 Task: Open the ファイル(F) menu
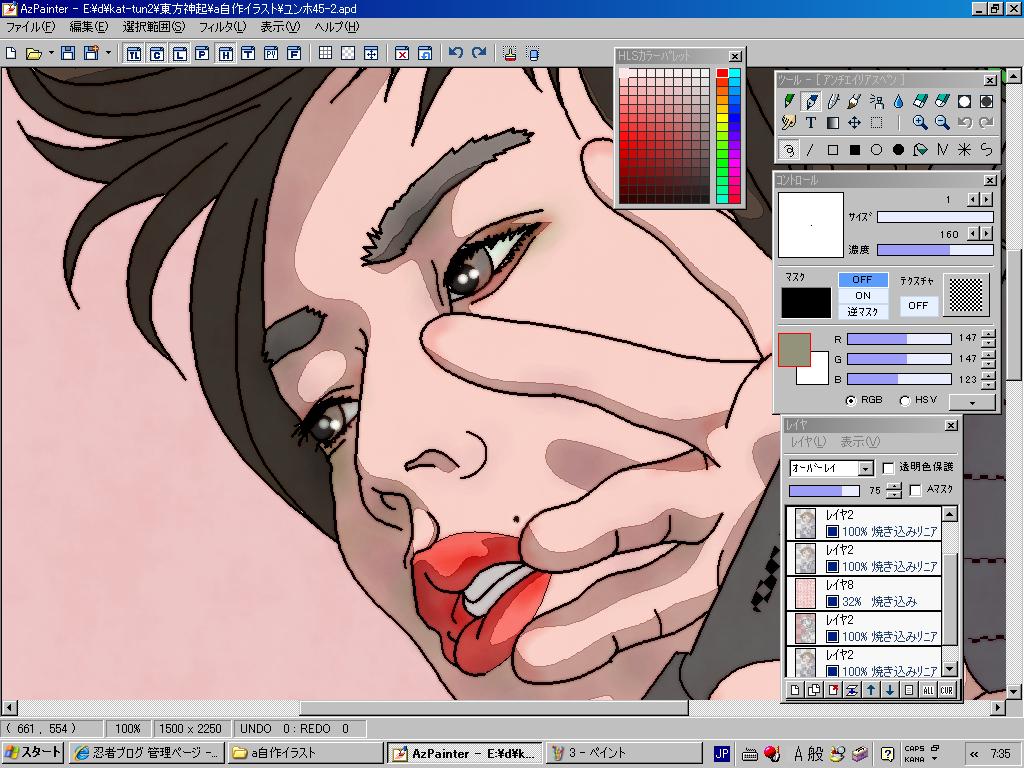pos(30,27)
